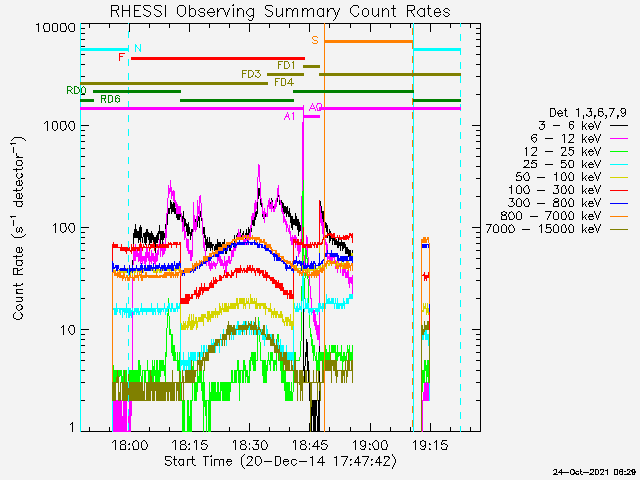
Task: Select the 3 - 6 keV legend label
Action: 570,126
